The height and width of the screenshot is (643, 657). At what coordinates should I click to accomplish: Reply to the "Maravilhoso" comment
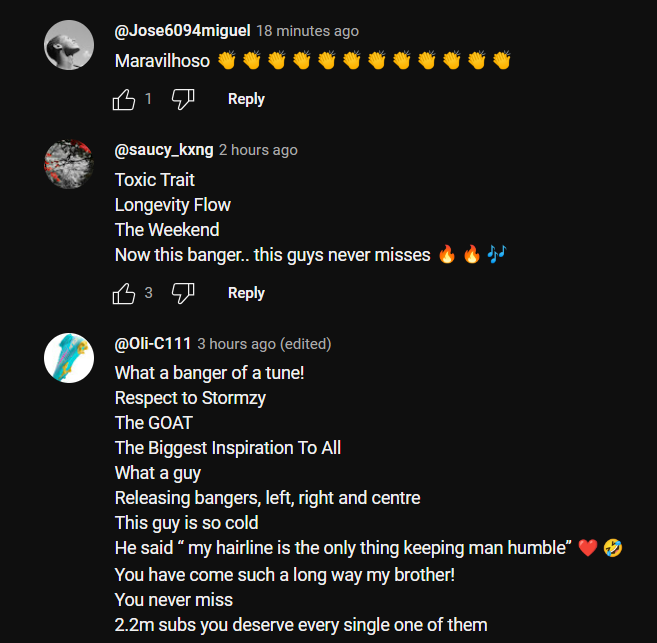246,99
